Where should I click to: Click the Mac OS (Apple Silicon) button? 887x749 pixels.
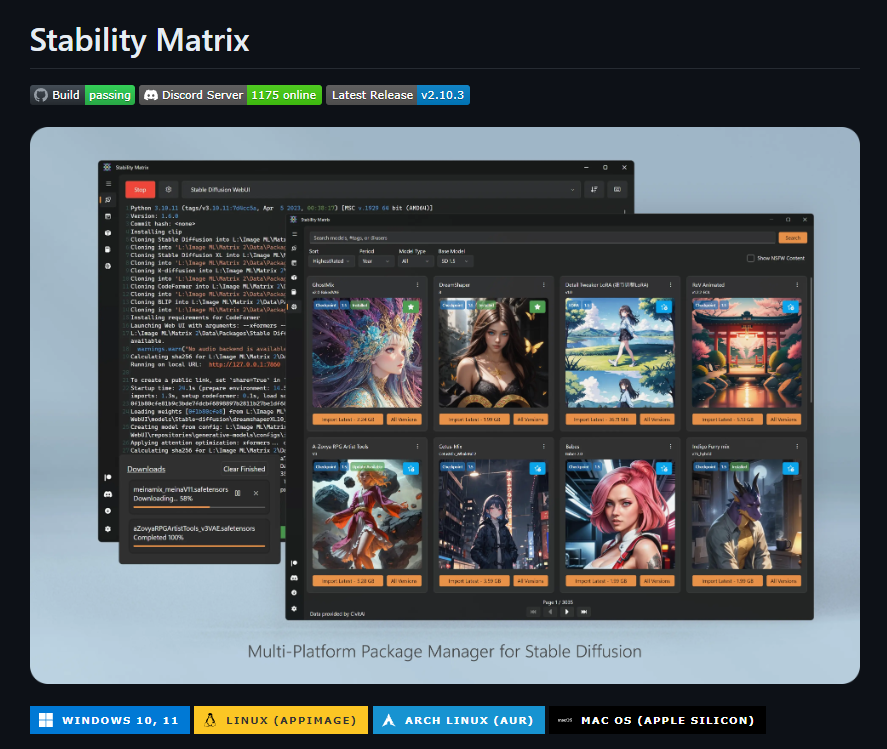[657, 720]
